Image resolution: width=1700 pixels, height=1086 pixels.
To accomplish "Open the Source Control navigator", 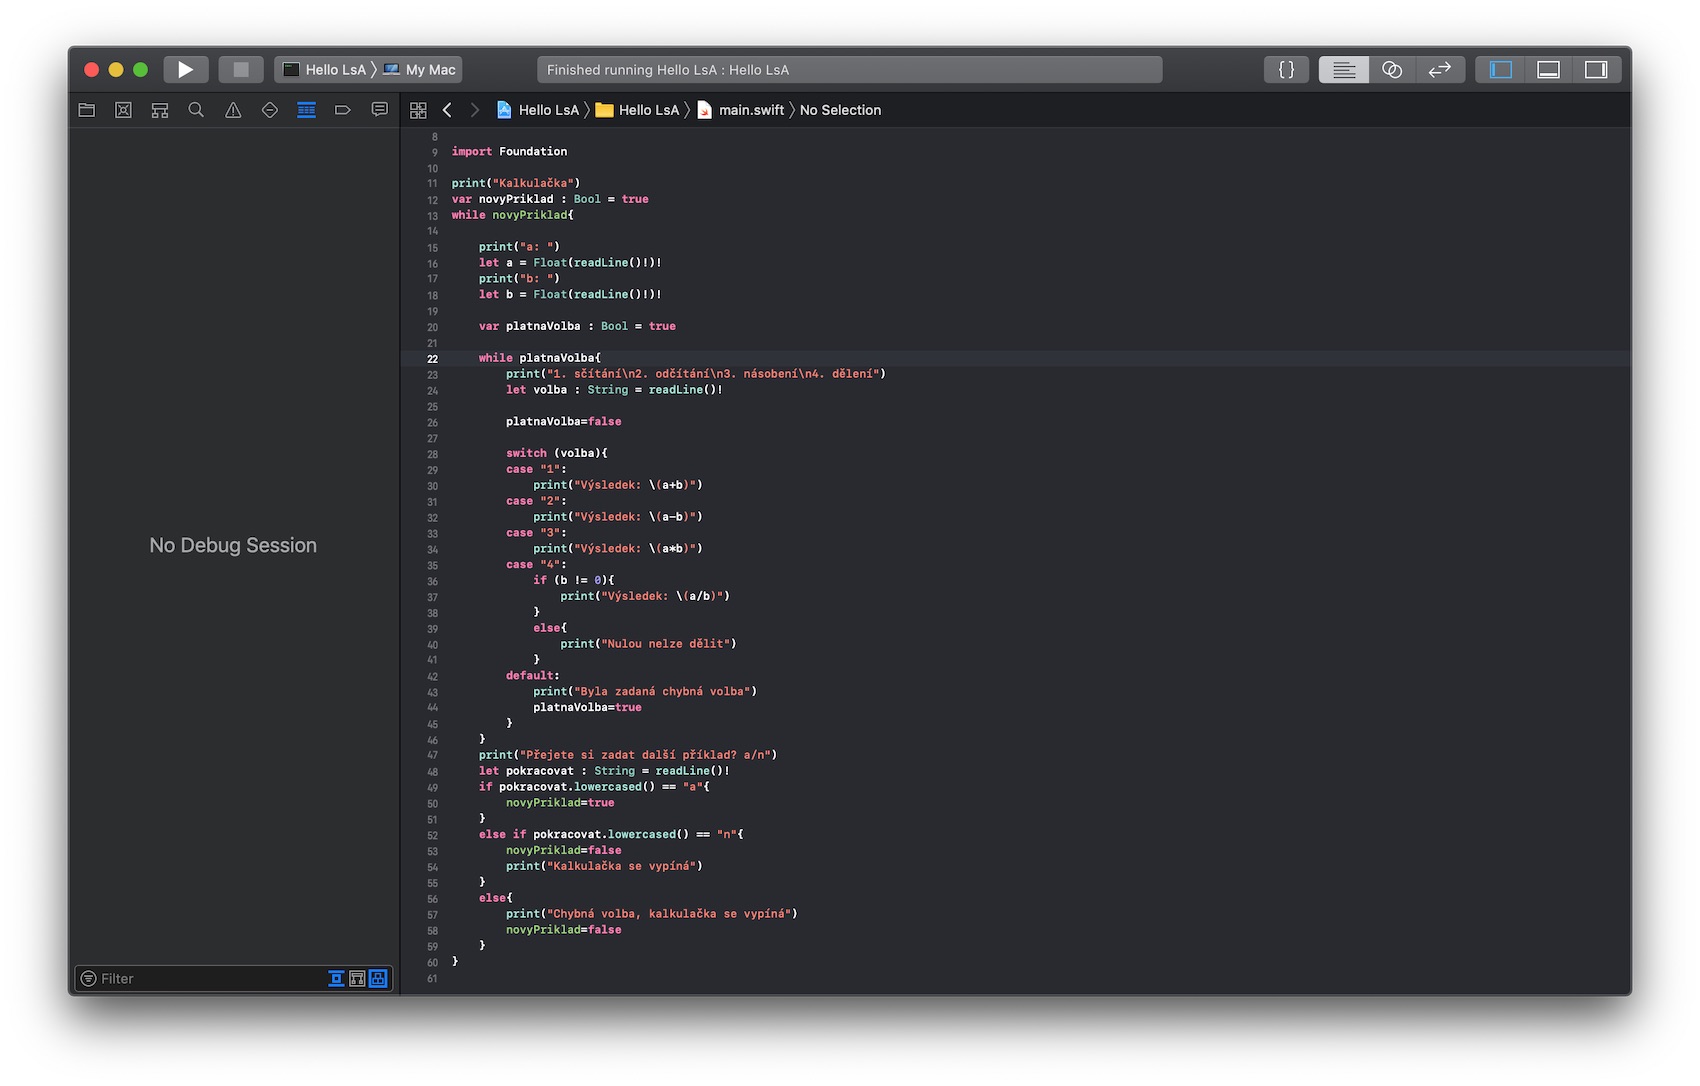I will [x=123, y=110].
